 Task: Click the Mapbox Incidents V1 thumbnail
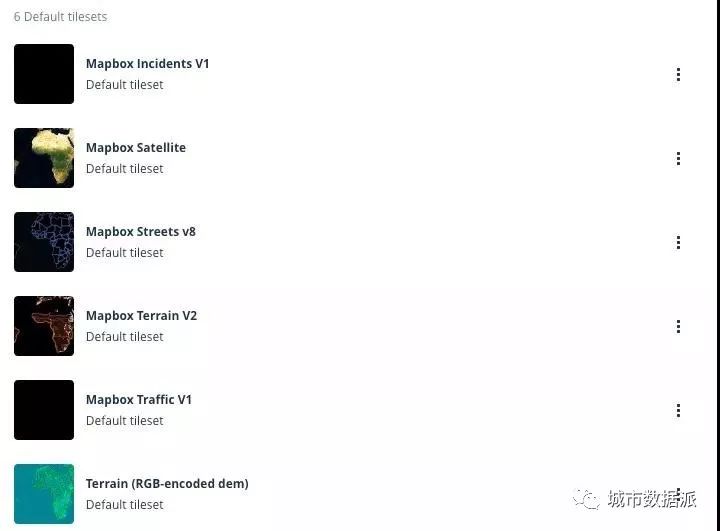44,74
